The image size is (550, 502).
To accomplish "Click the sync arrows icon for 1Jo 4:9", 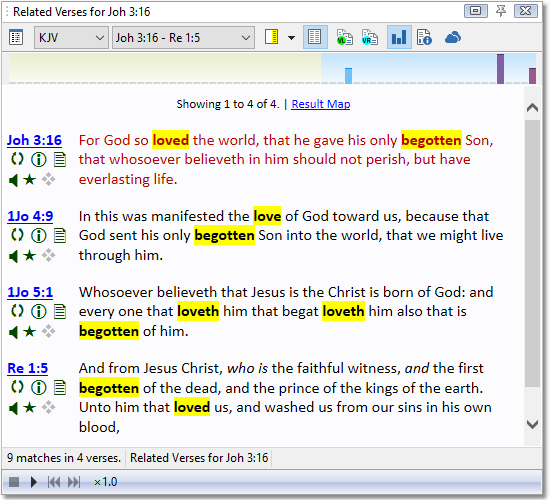I will coord(17,235).
